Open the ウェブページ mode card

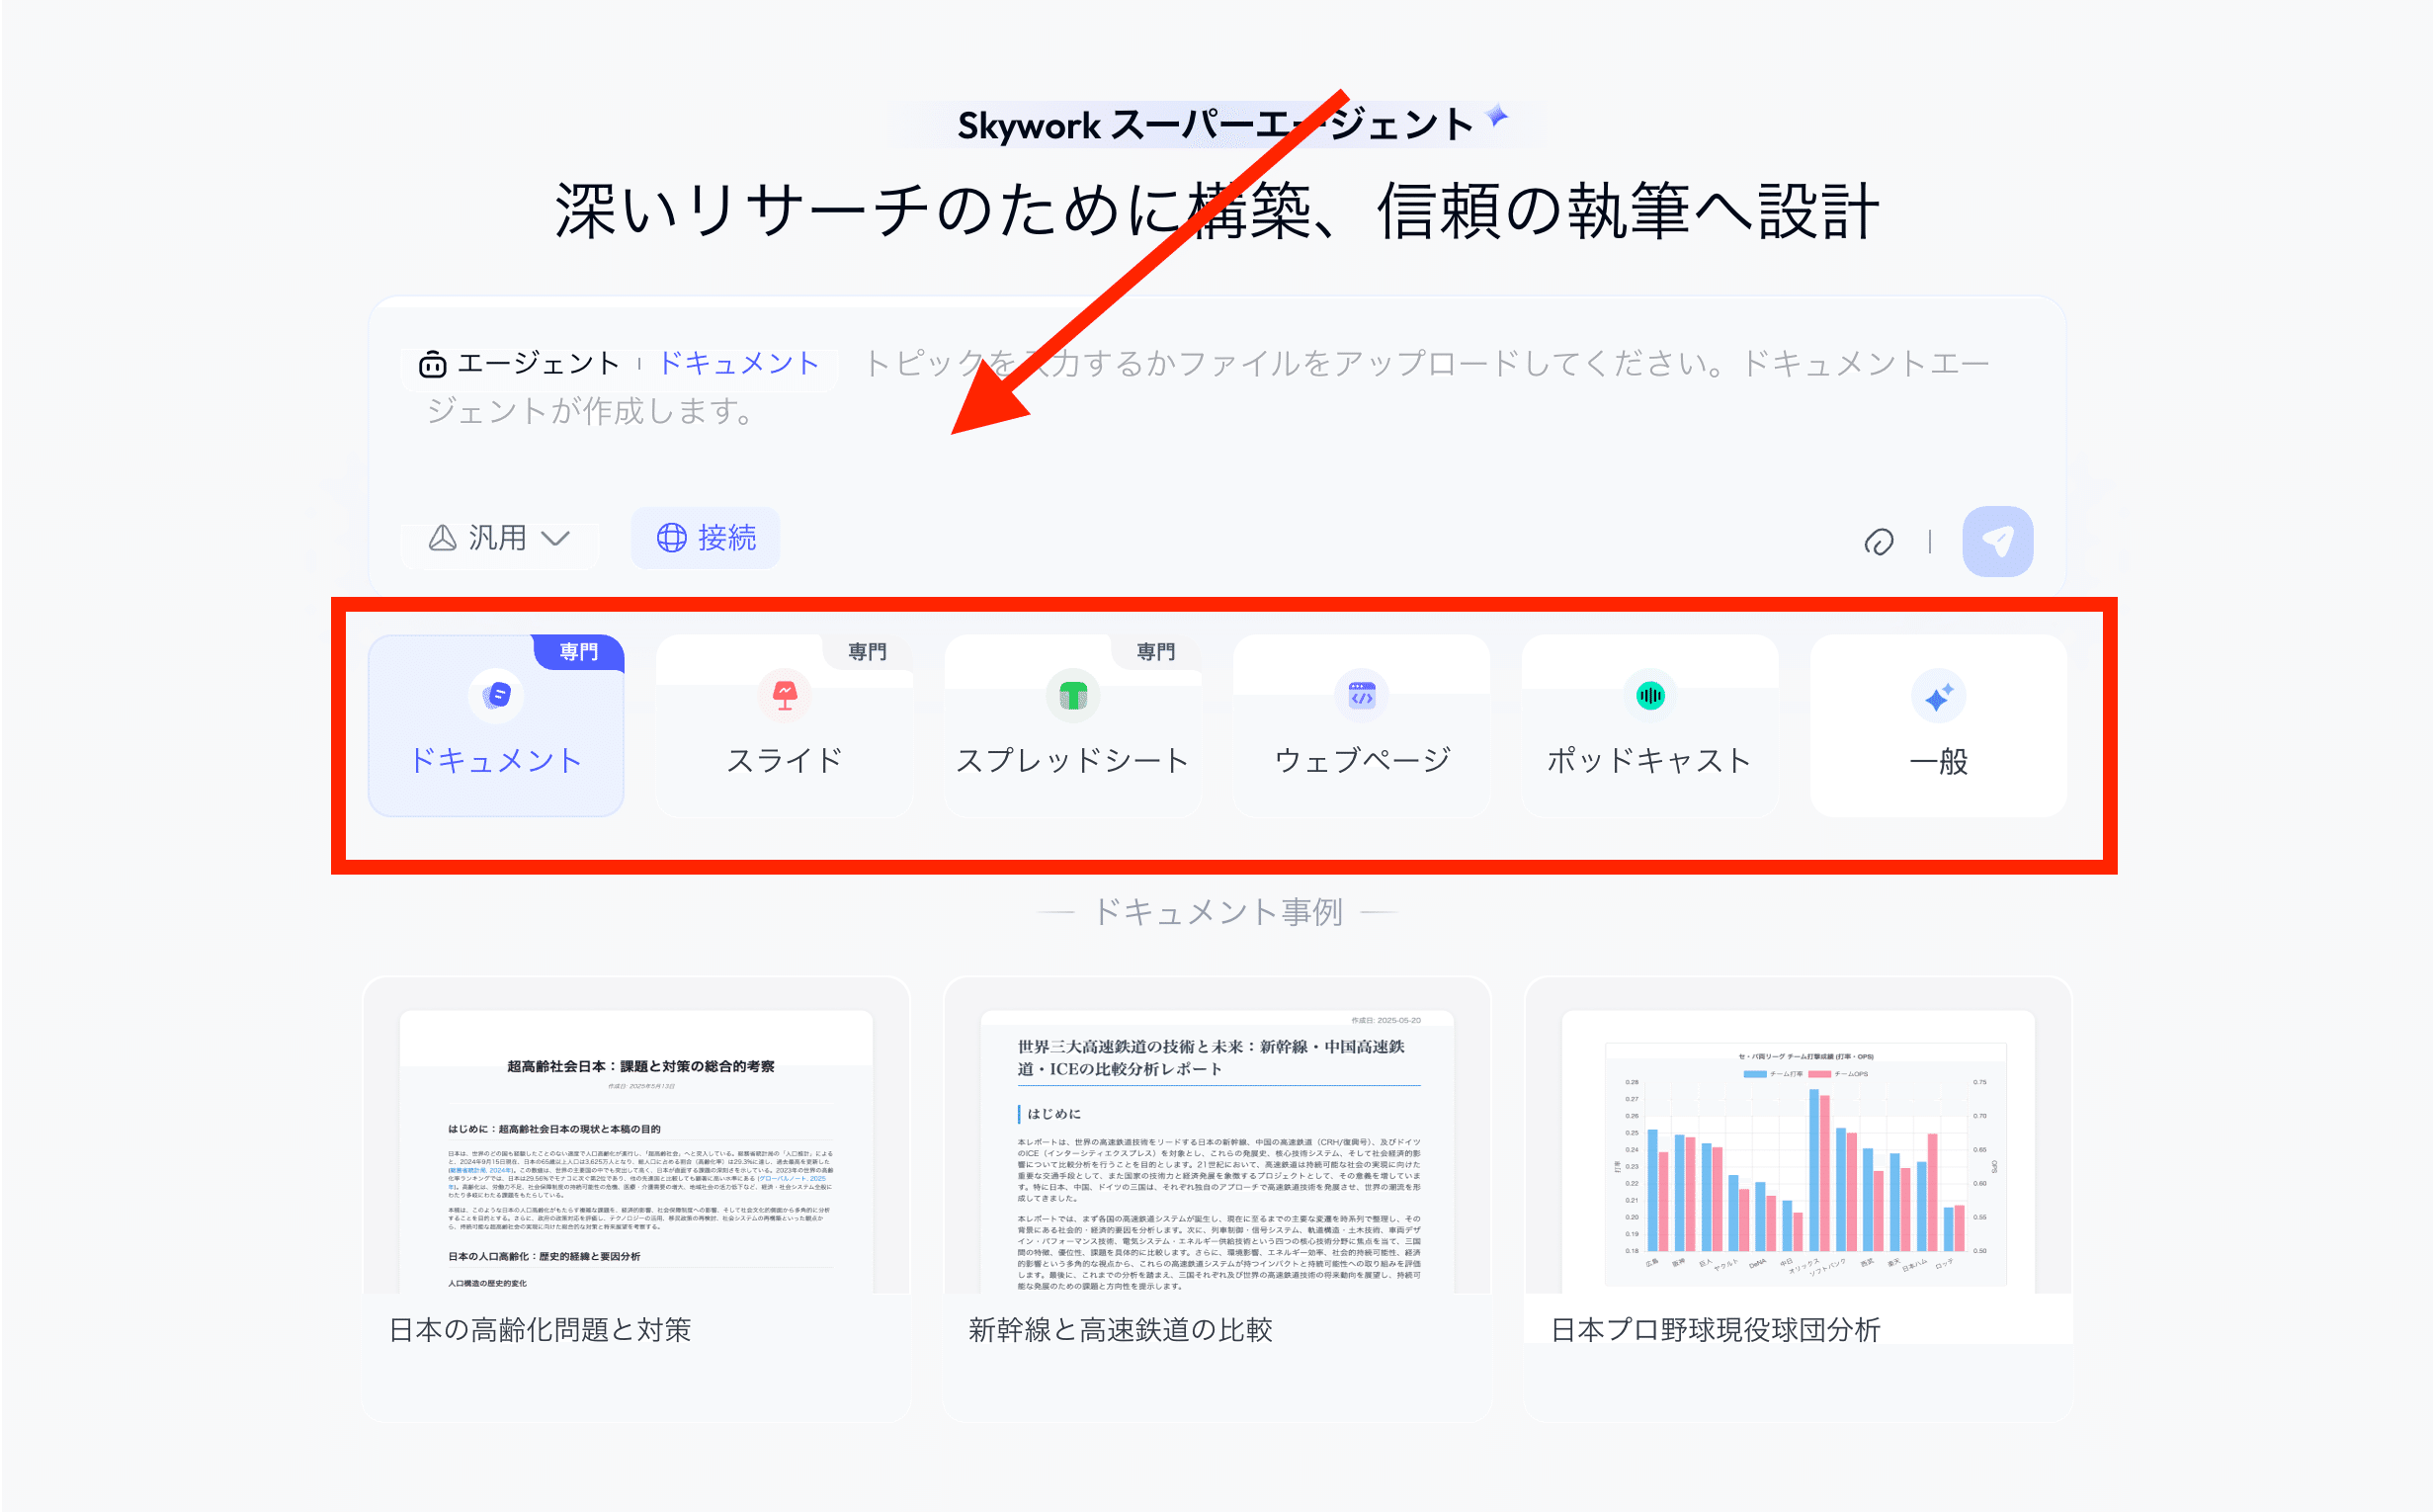(x=1361, y=760)
